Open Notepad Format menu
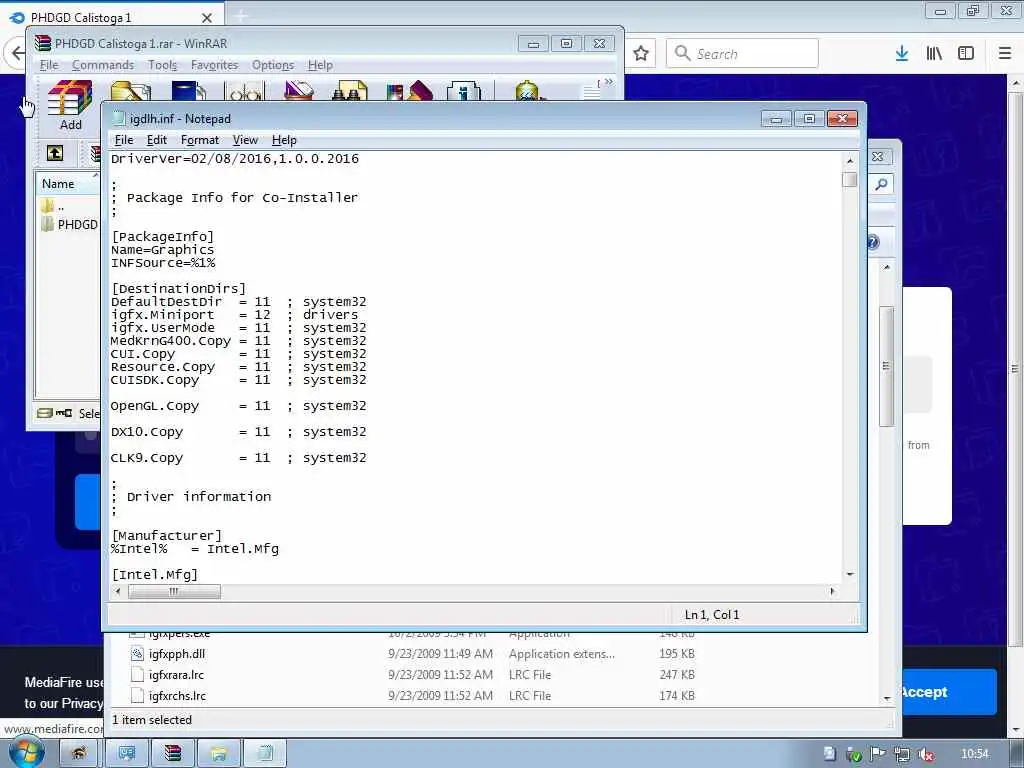Viewport: 1024px width, 768px height. click(200, 140)
